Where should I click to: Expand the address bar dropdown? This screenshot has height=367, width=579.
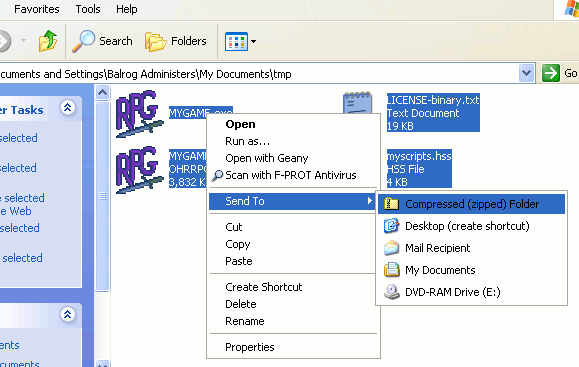click(526, 73)
